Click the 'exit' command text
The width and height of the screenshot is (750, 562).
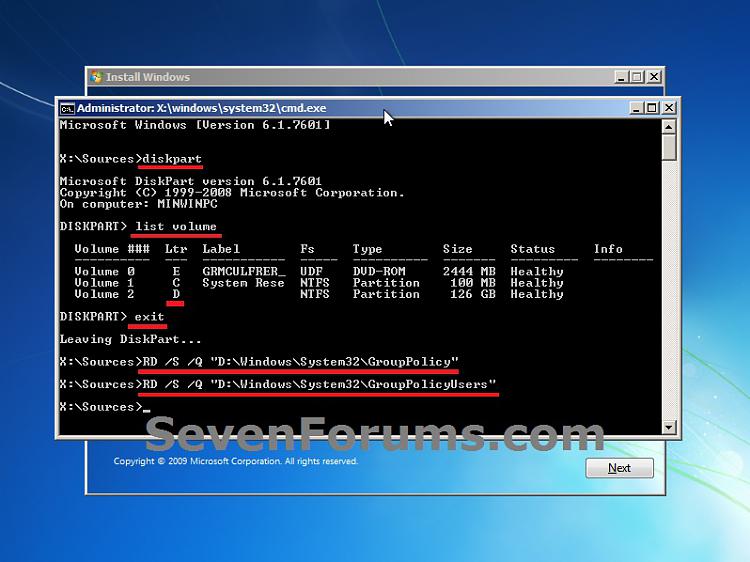click(149, 317)
